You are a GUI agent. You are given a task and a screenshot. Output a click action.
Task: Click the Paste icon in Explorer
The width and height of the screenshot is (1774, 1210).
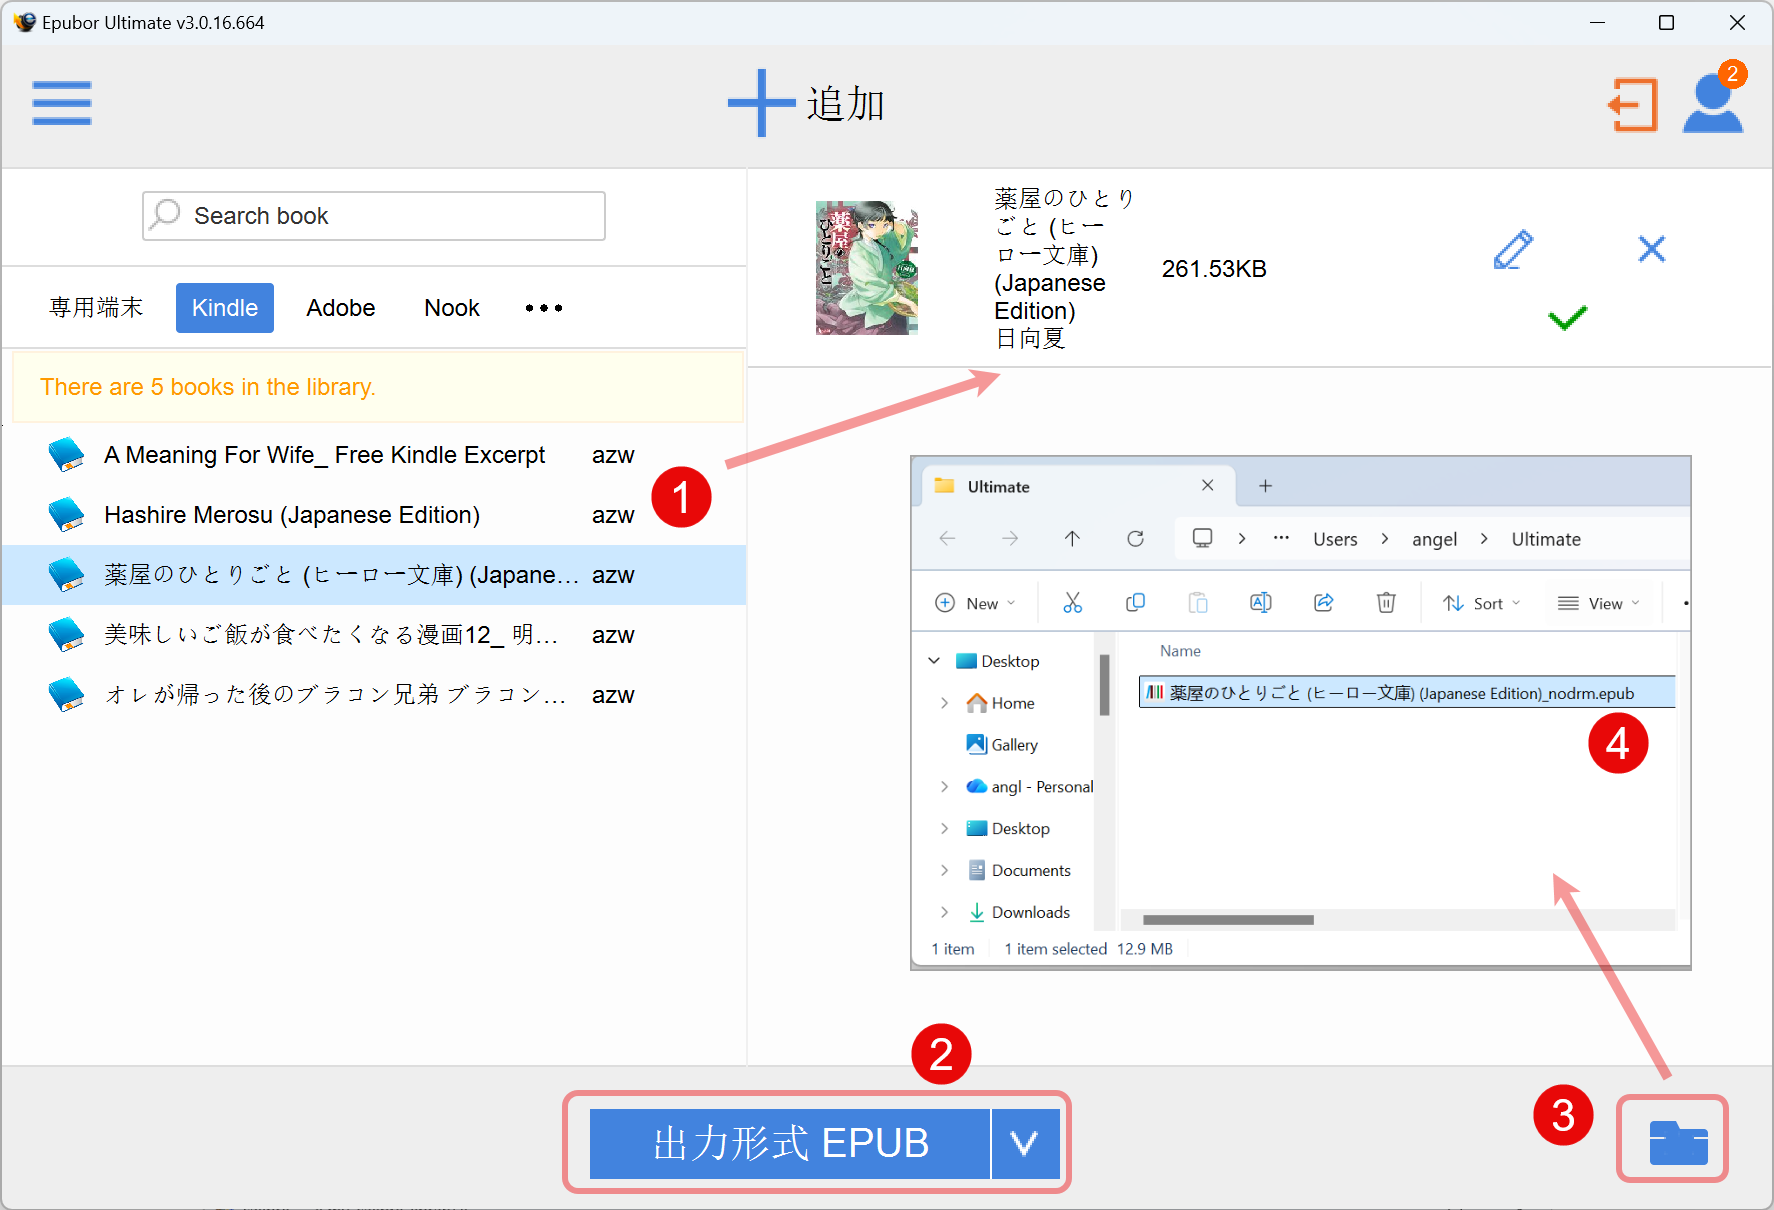[1198, 603]
